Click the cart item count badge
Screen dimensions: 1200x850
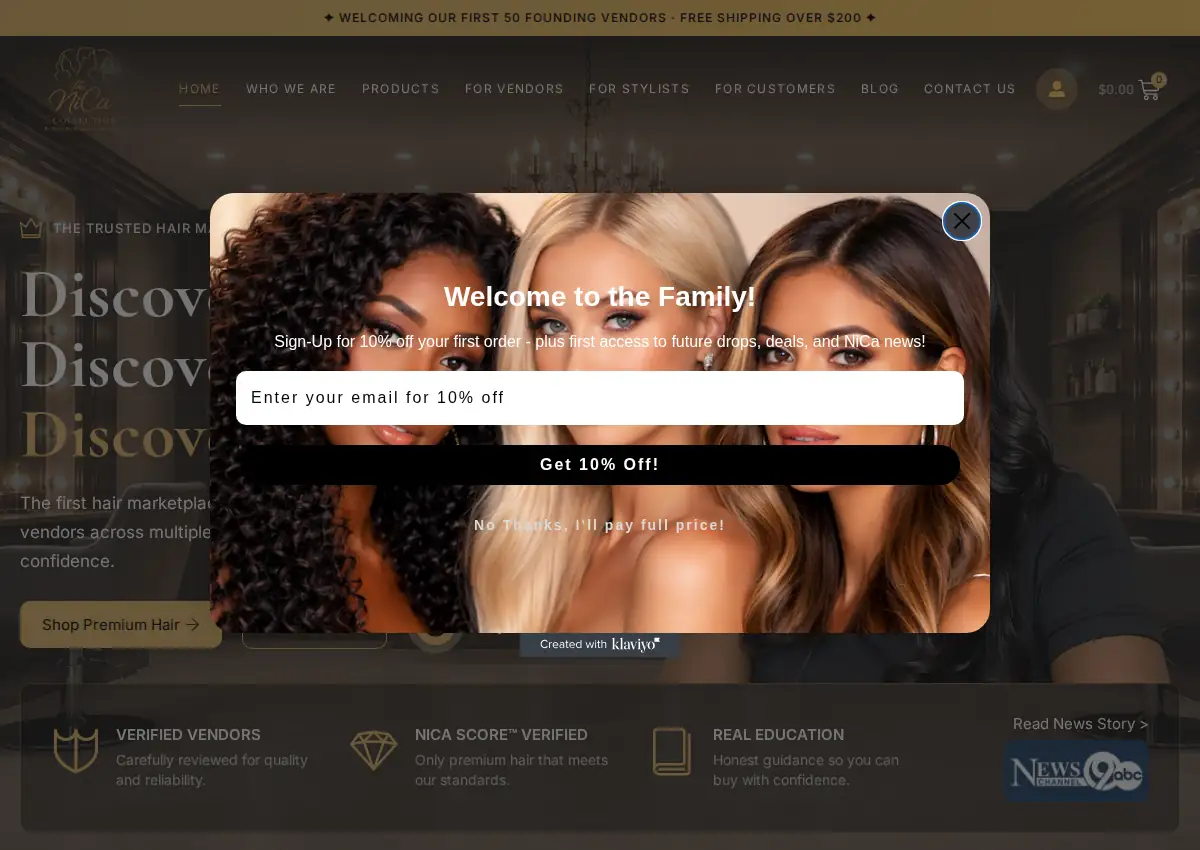1159,80
